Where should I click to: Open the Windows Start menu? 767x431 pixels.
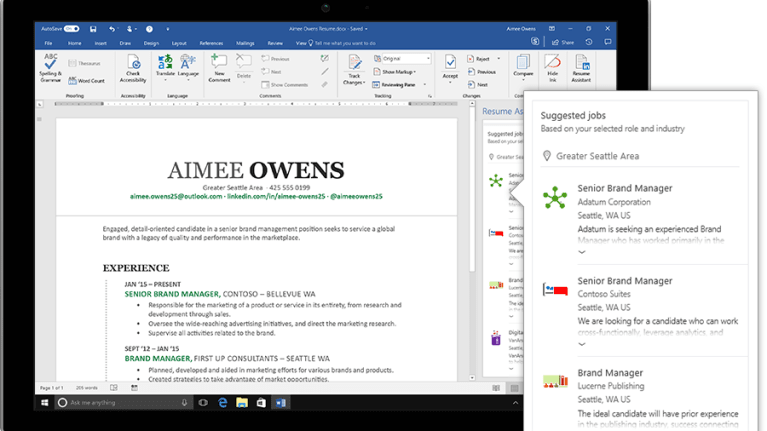coord(45,403)
